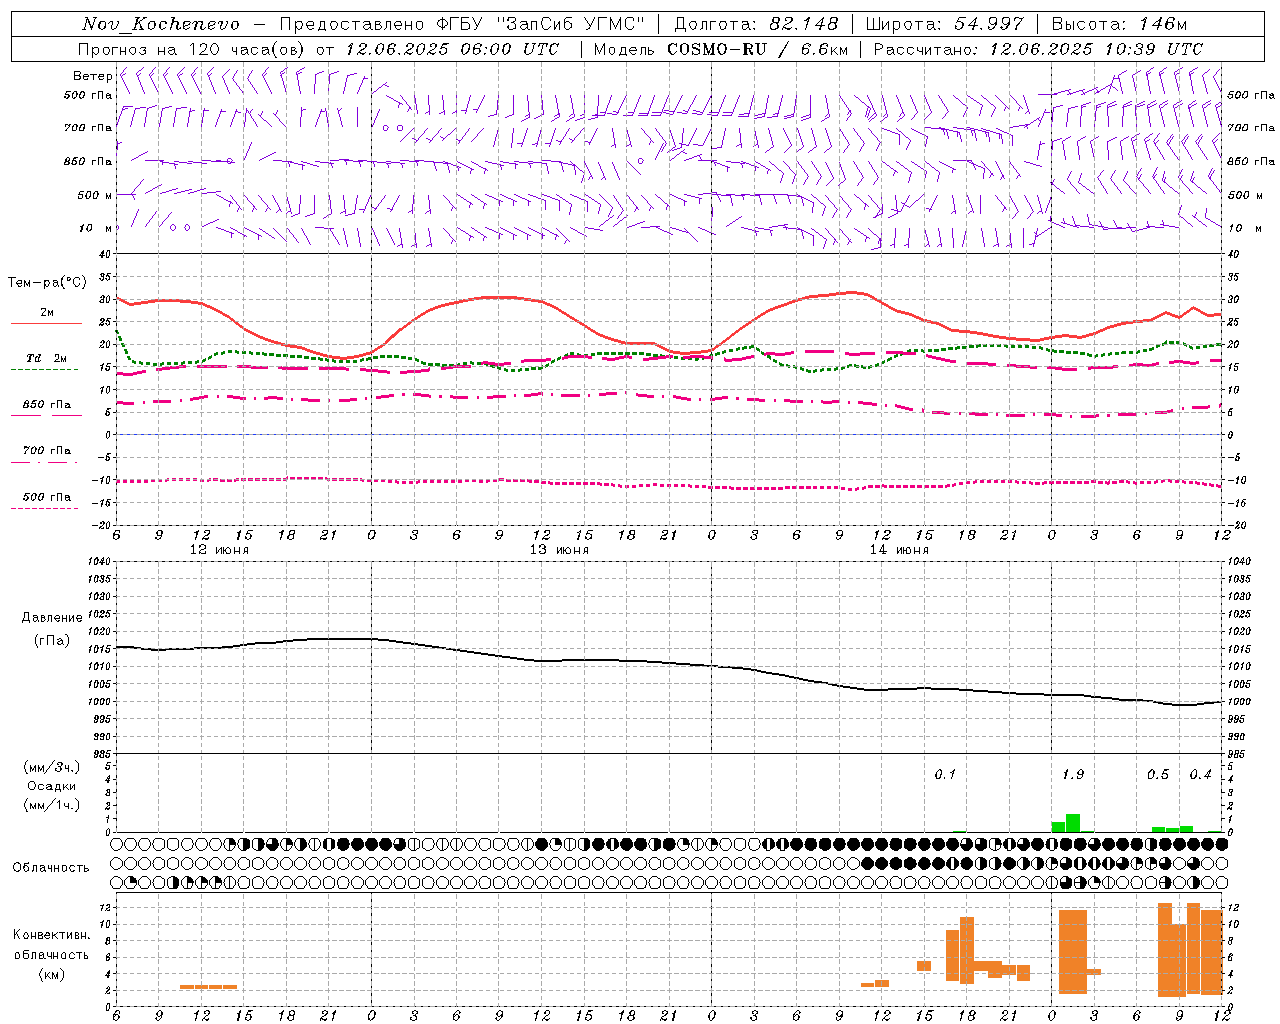Click the start time 12.06.2025 06:00 UTC
This screenshot has height=1024, width=1280.
tap(452, 49)
